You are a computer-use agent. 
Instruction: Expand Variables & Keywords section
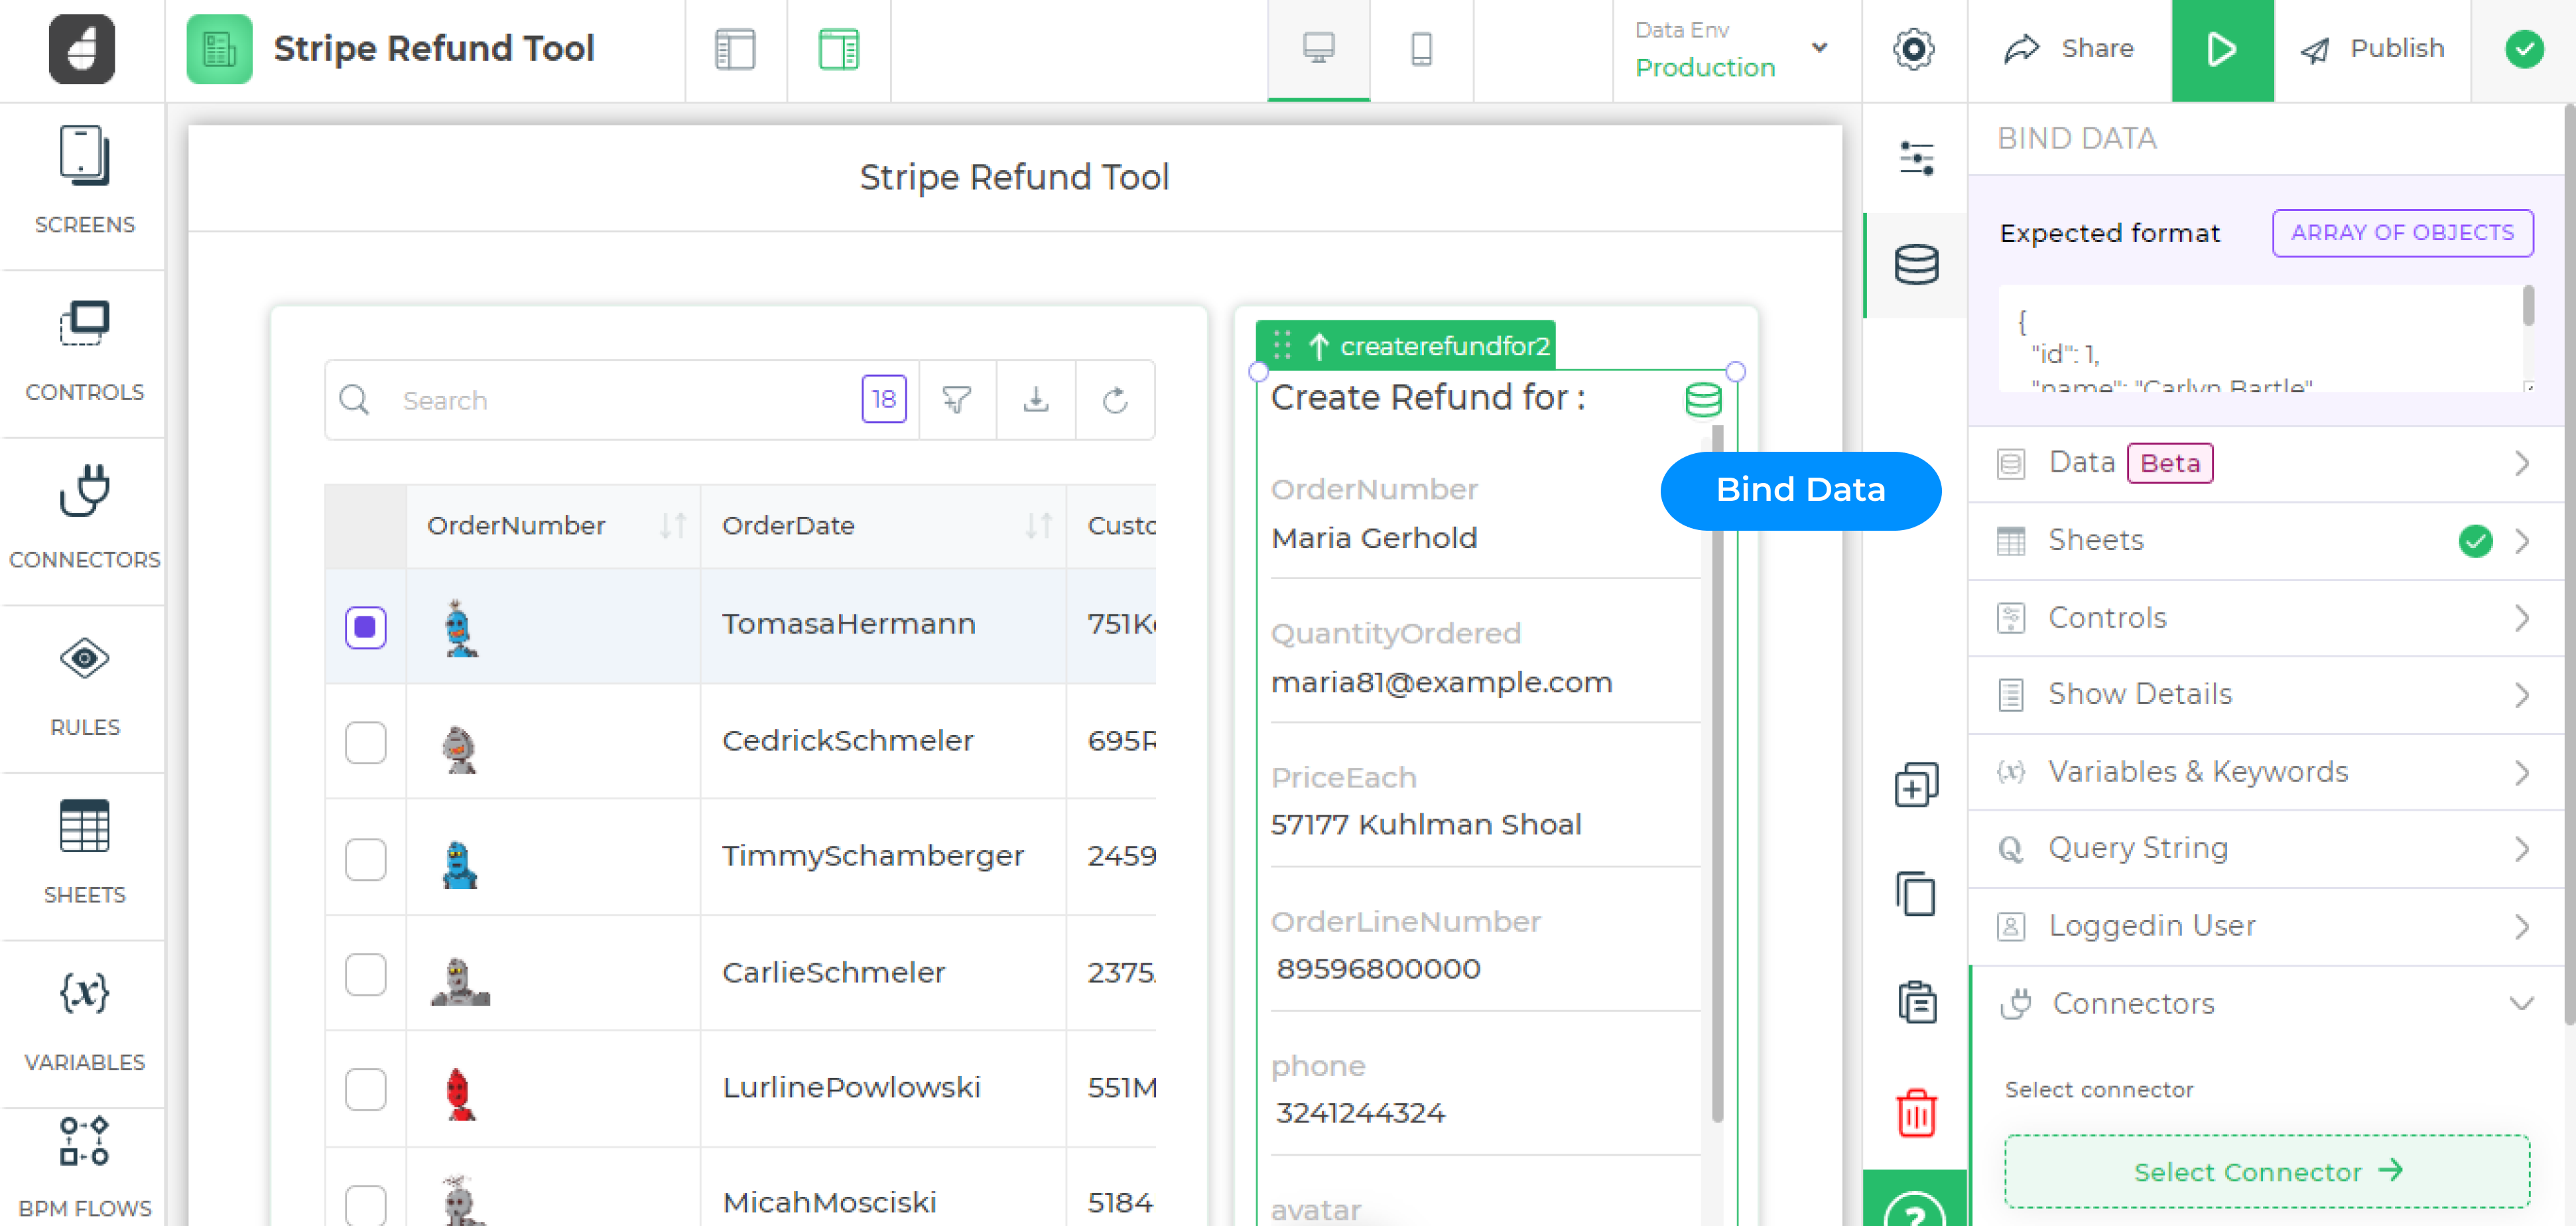pos(2265,772)
